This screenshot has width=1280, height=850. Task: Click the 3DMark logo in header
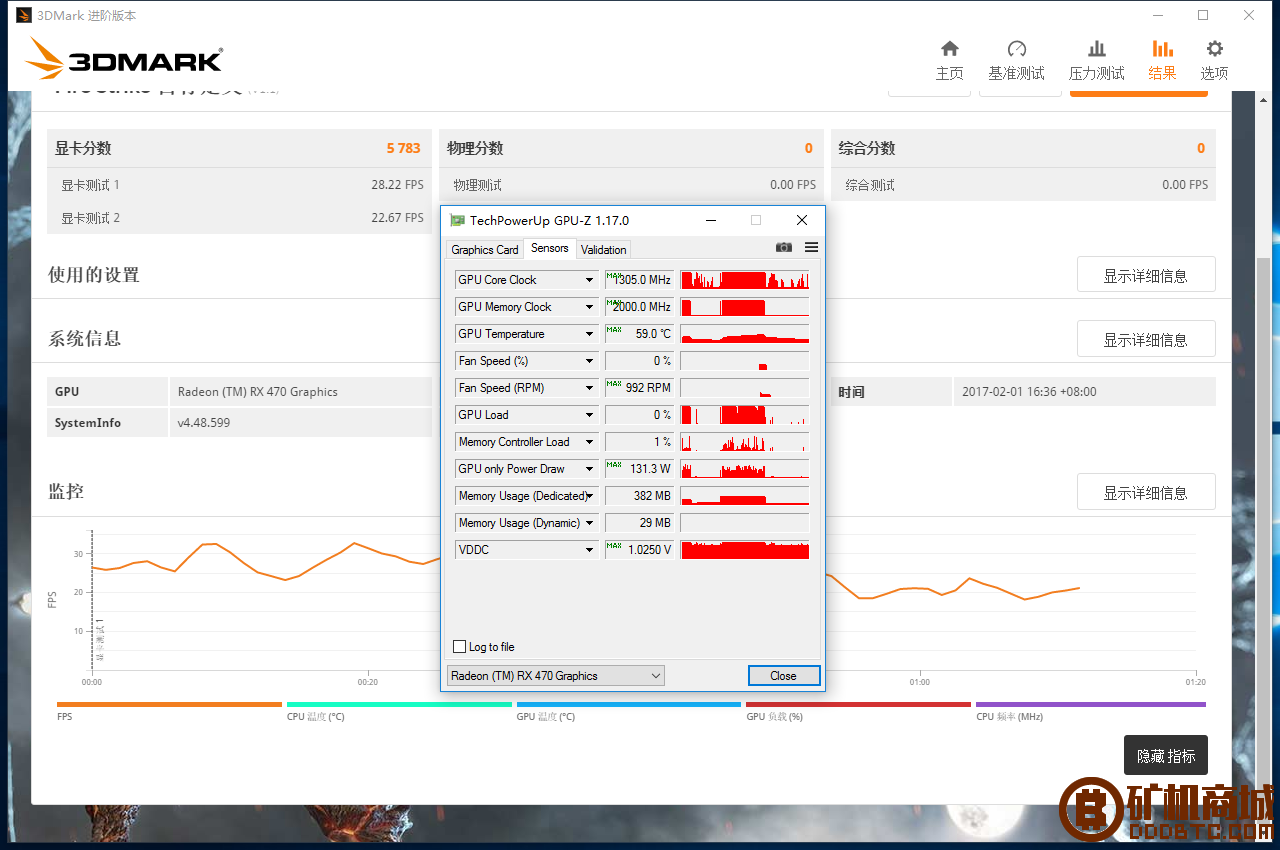click(124, 58)
